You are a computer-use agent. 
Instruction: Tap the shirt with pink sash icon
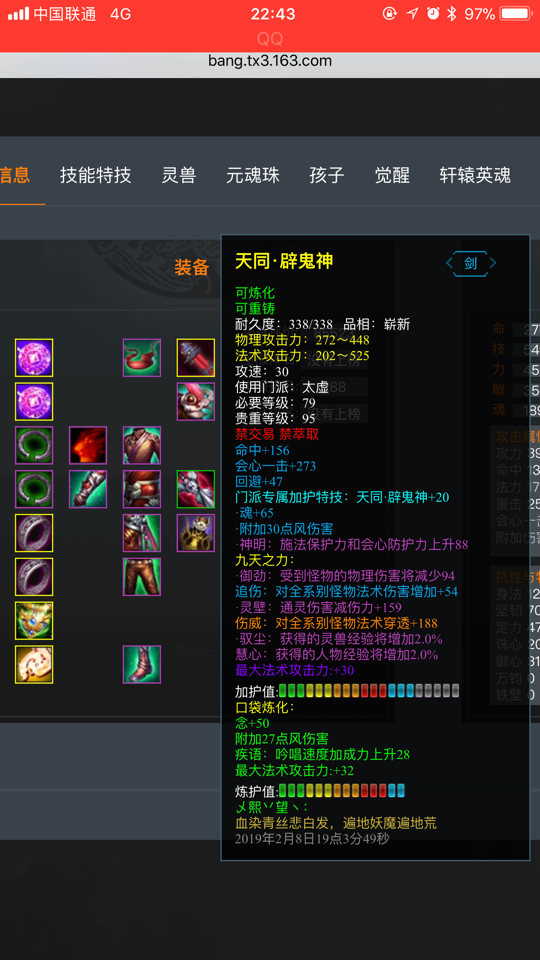click(142, 445)
